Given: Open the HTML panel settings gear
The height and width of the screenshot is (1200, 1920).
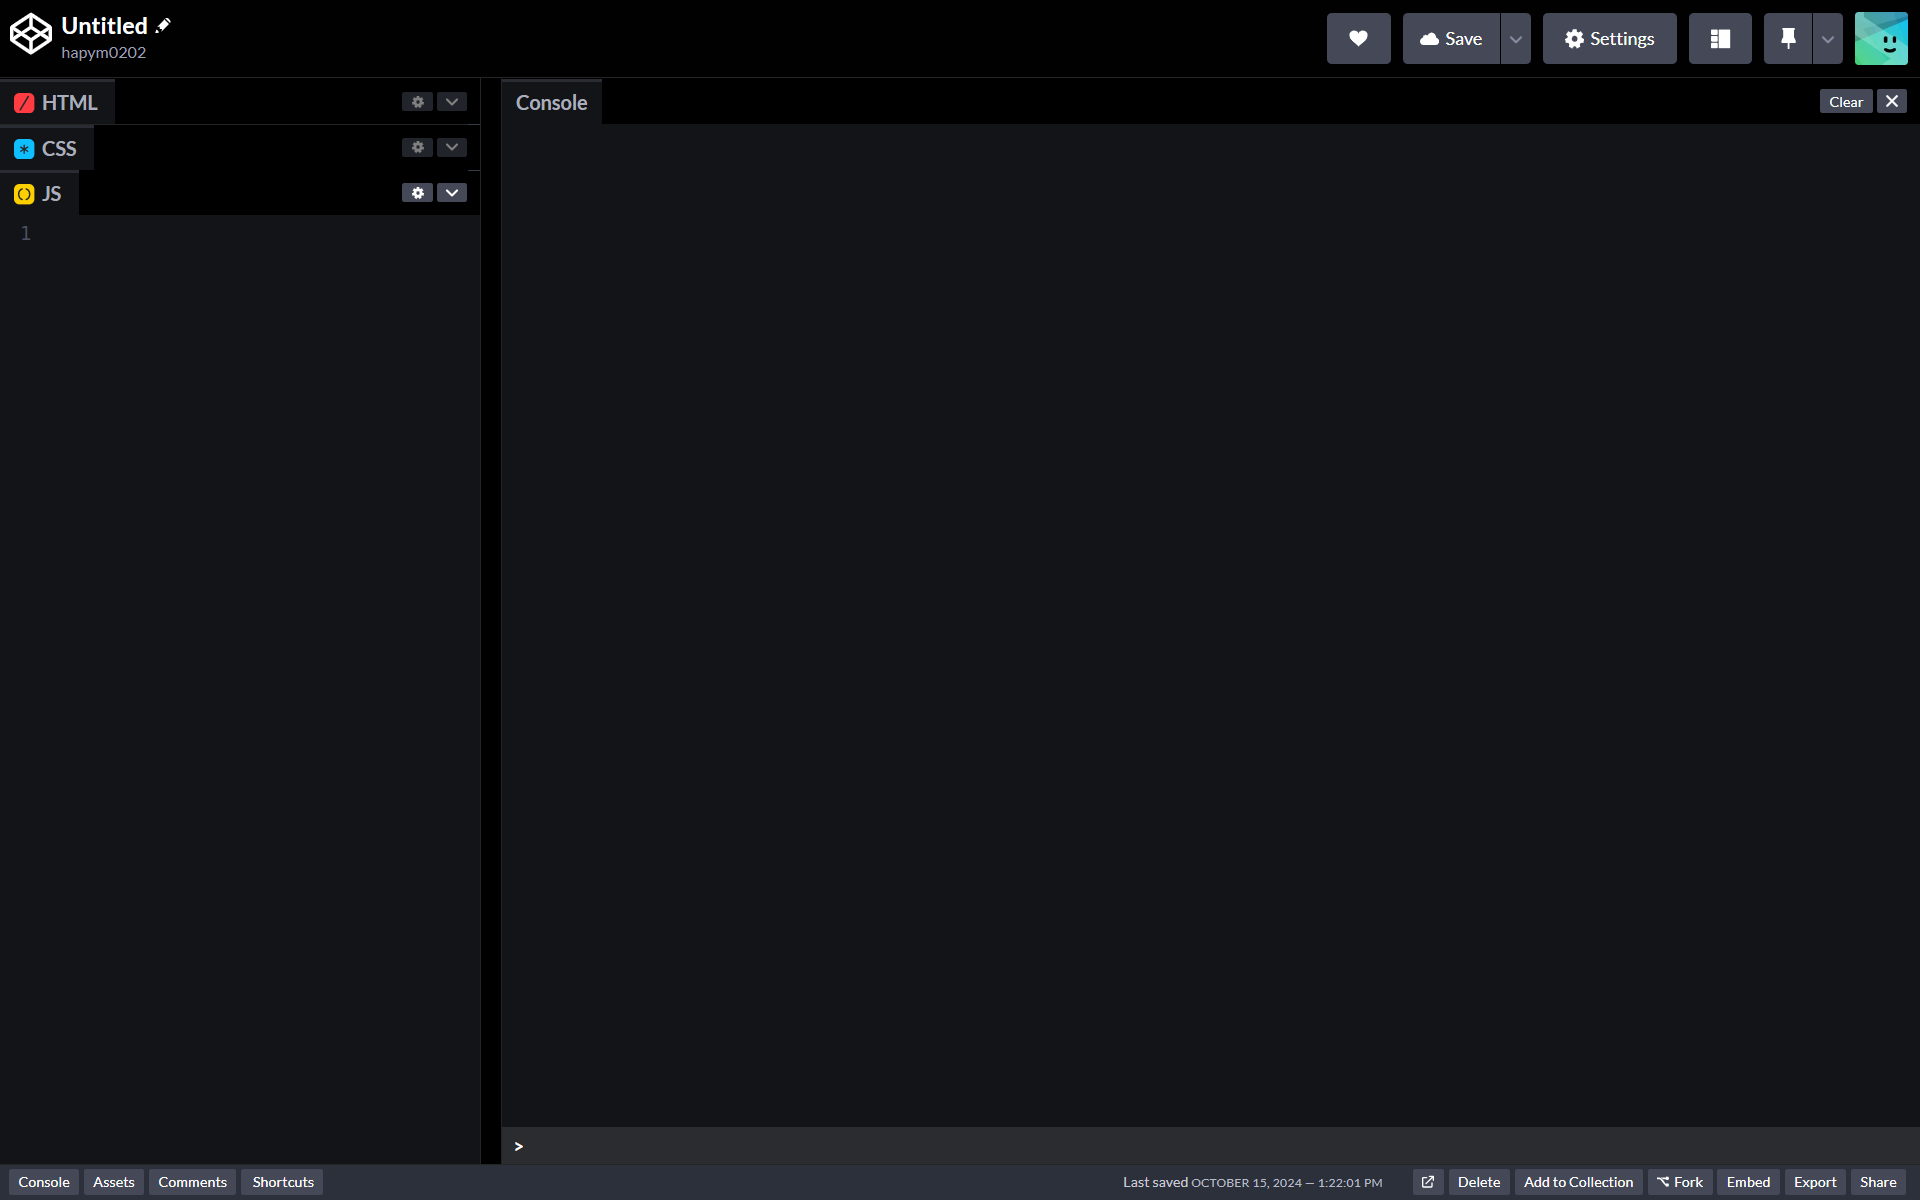Looking at the screenshot, I should (x=417, y=101).
